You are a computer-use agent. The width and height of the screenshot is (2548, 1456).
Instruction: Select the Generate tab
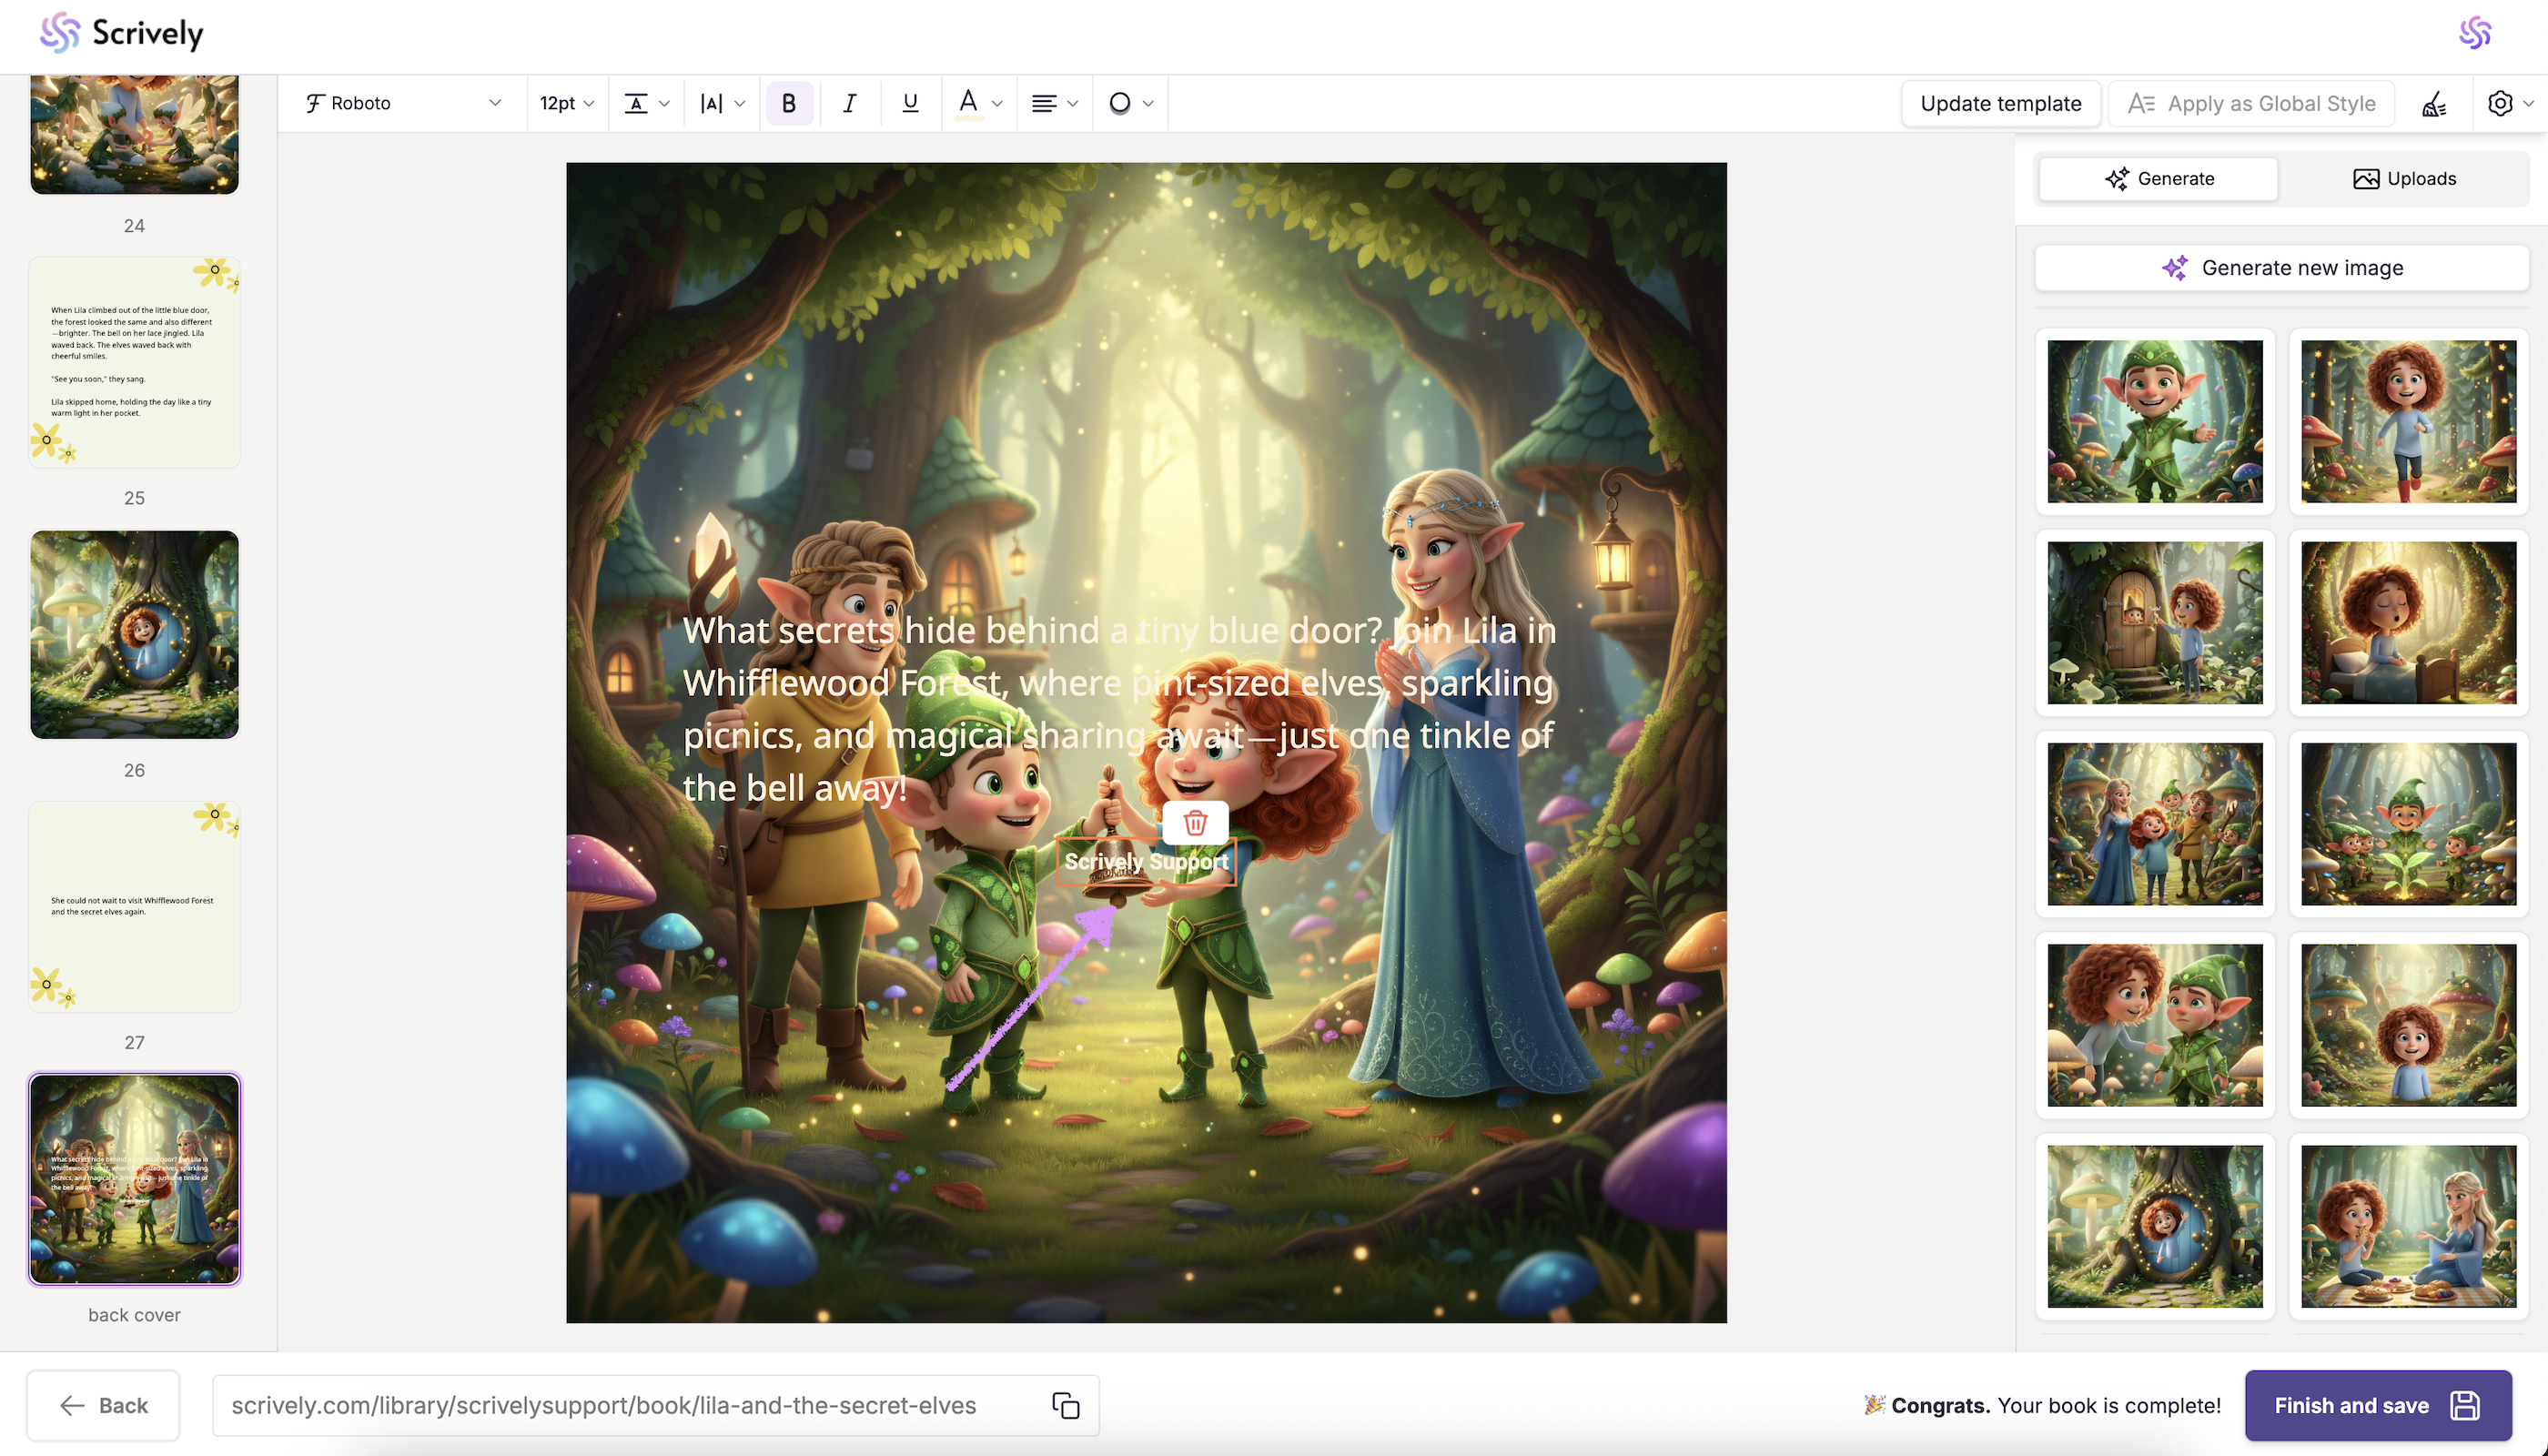[x=2158, y=178]
